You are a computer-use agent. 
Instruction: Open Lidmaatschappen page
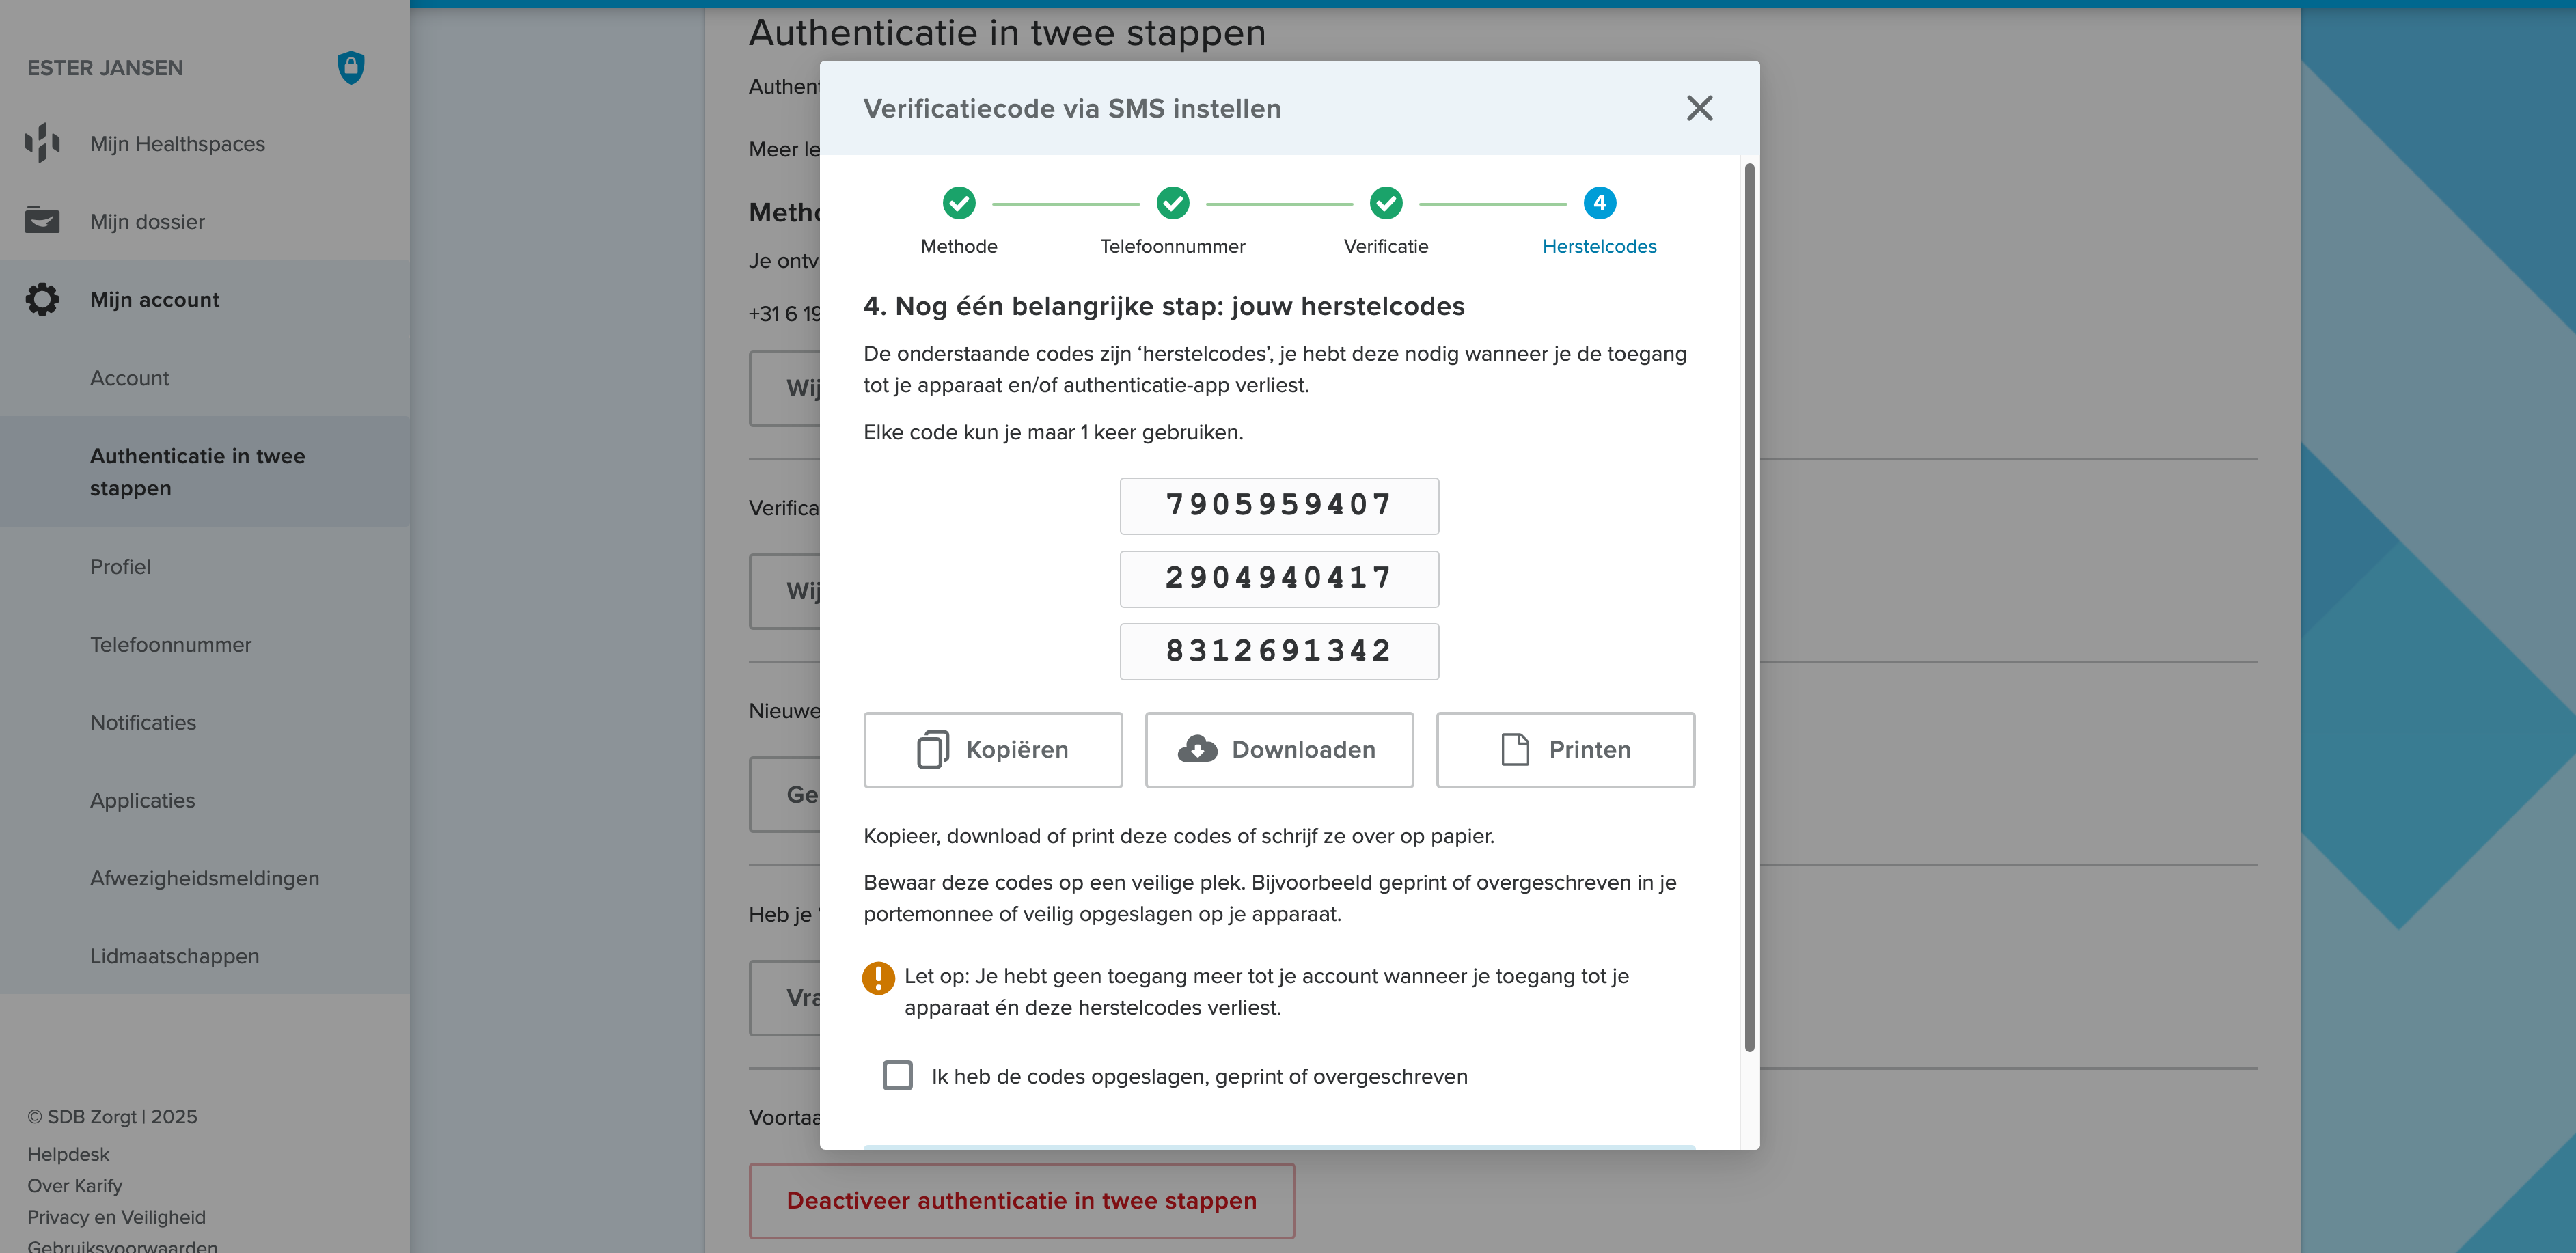click(205, 956)
